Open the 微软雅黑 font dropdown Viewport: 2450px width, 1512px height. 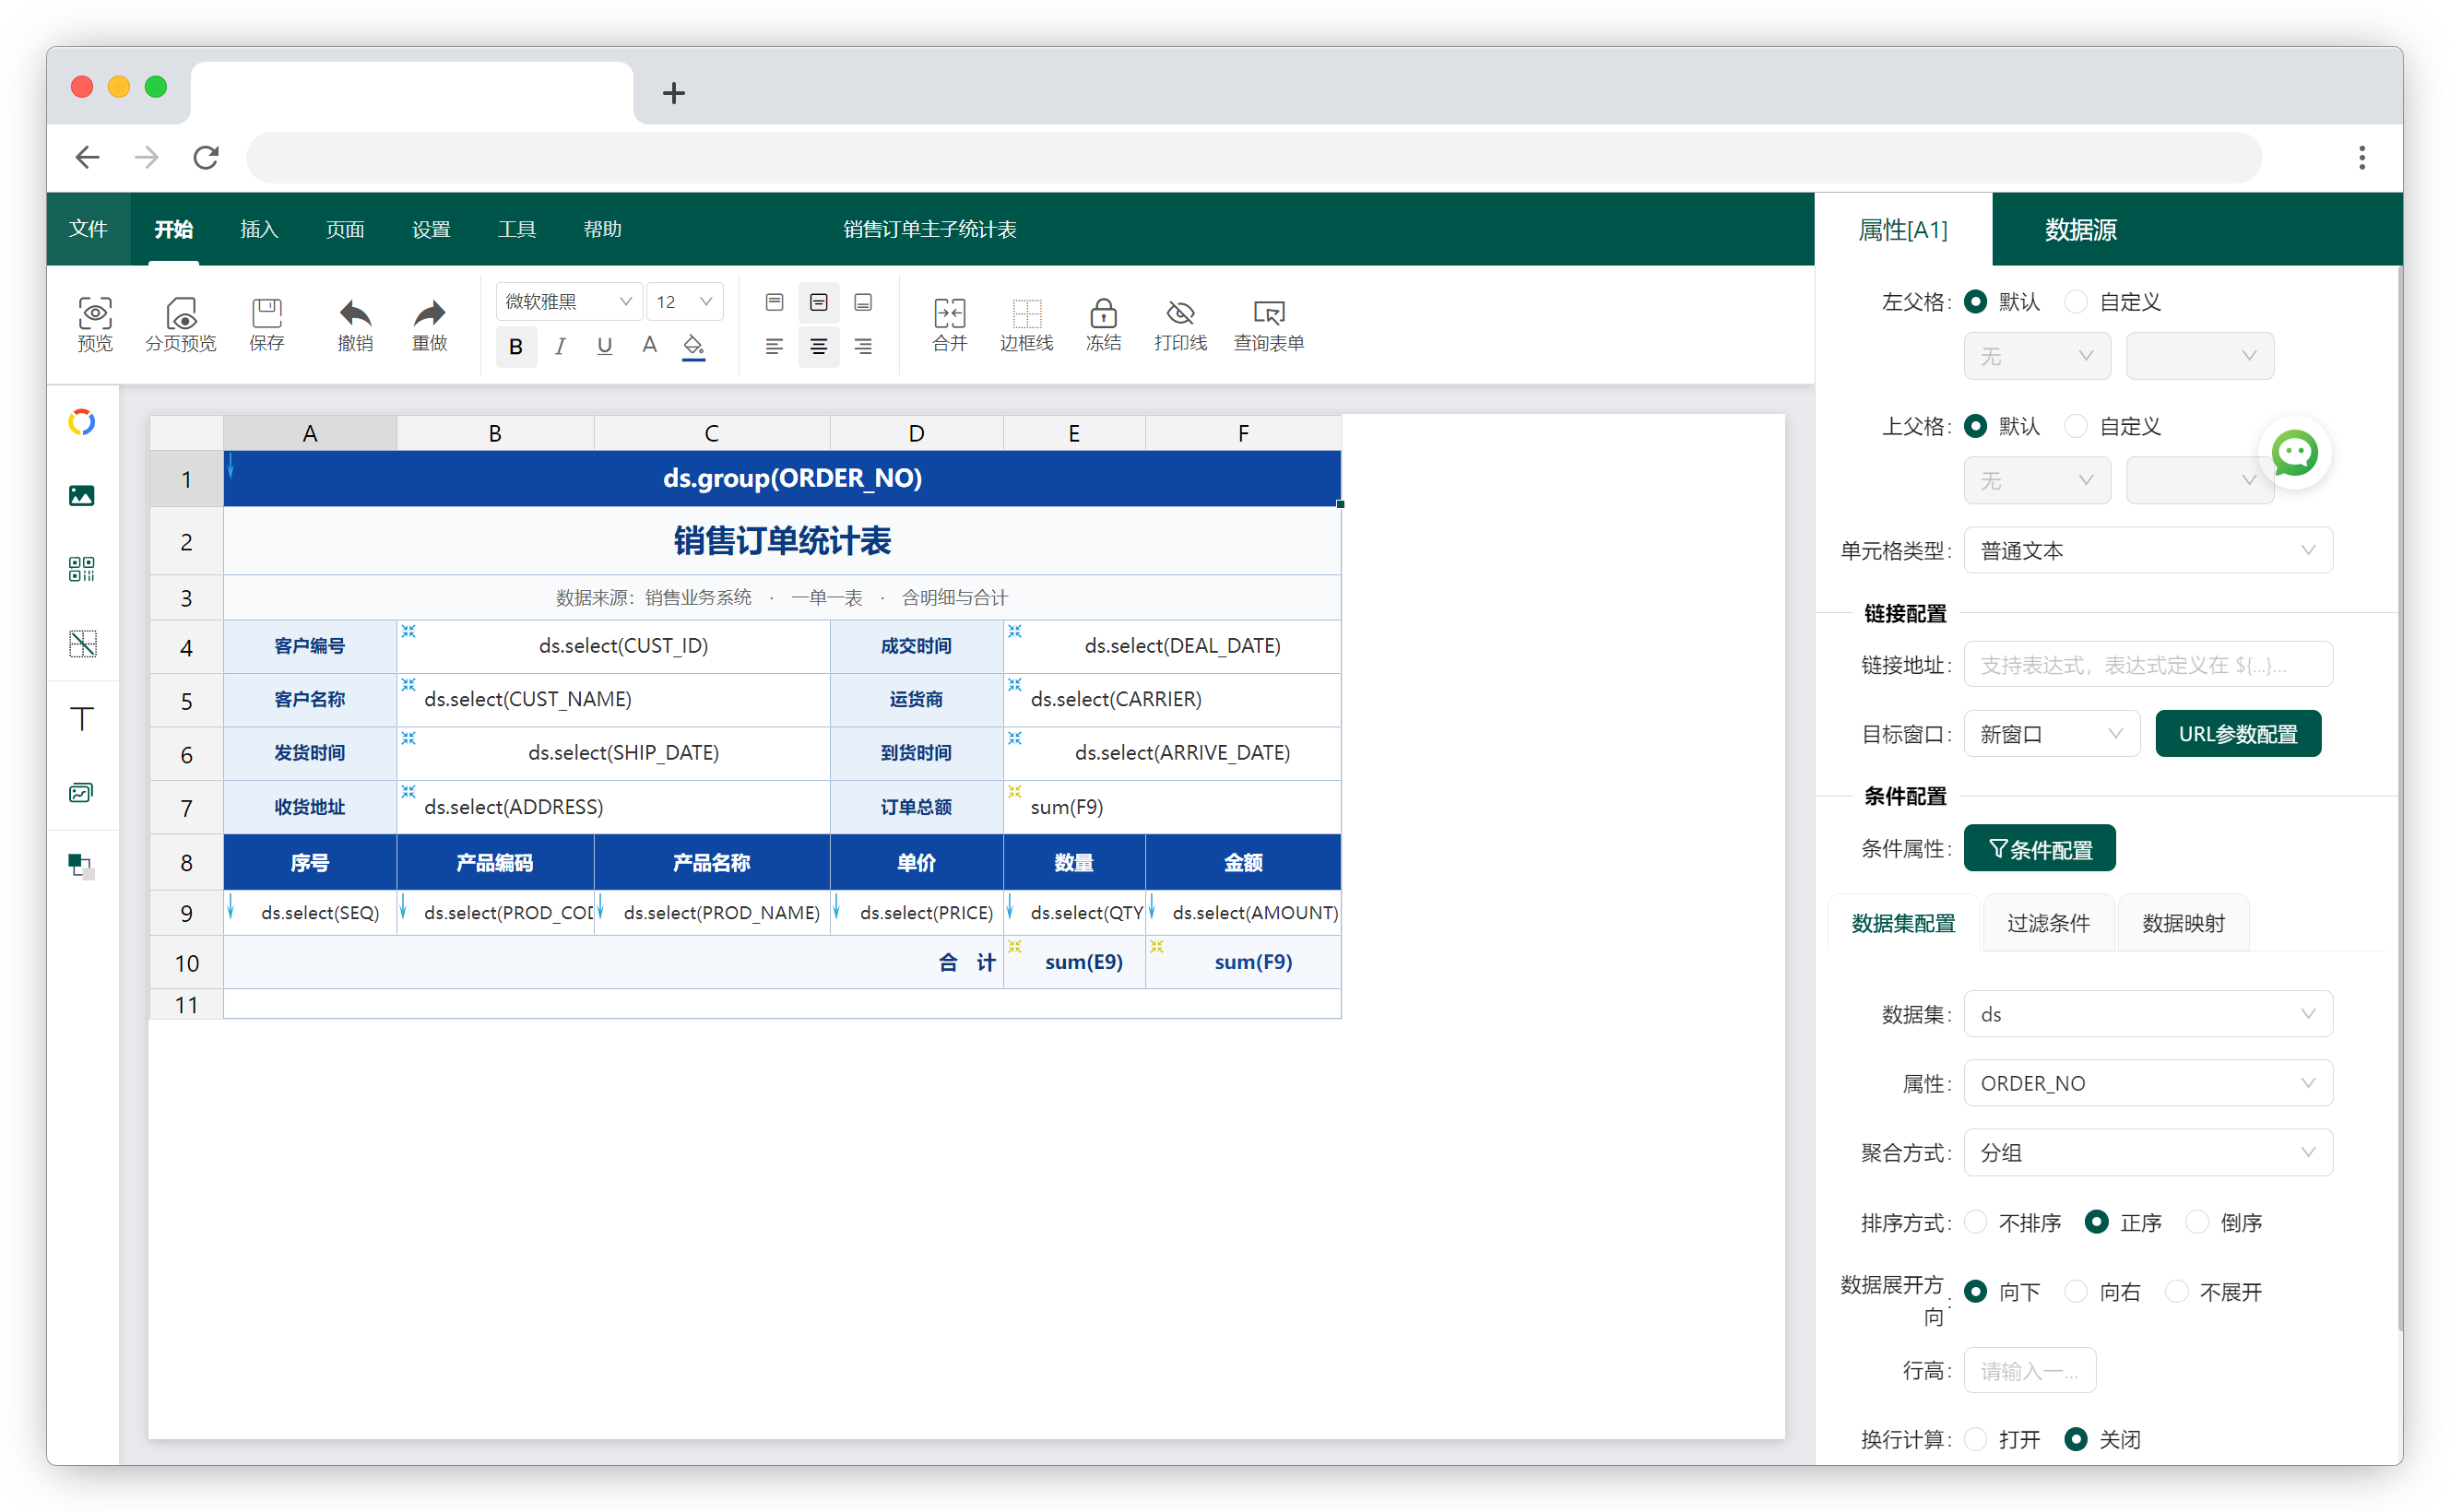(568, 302)
